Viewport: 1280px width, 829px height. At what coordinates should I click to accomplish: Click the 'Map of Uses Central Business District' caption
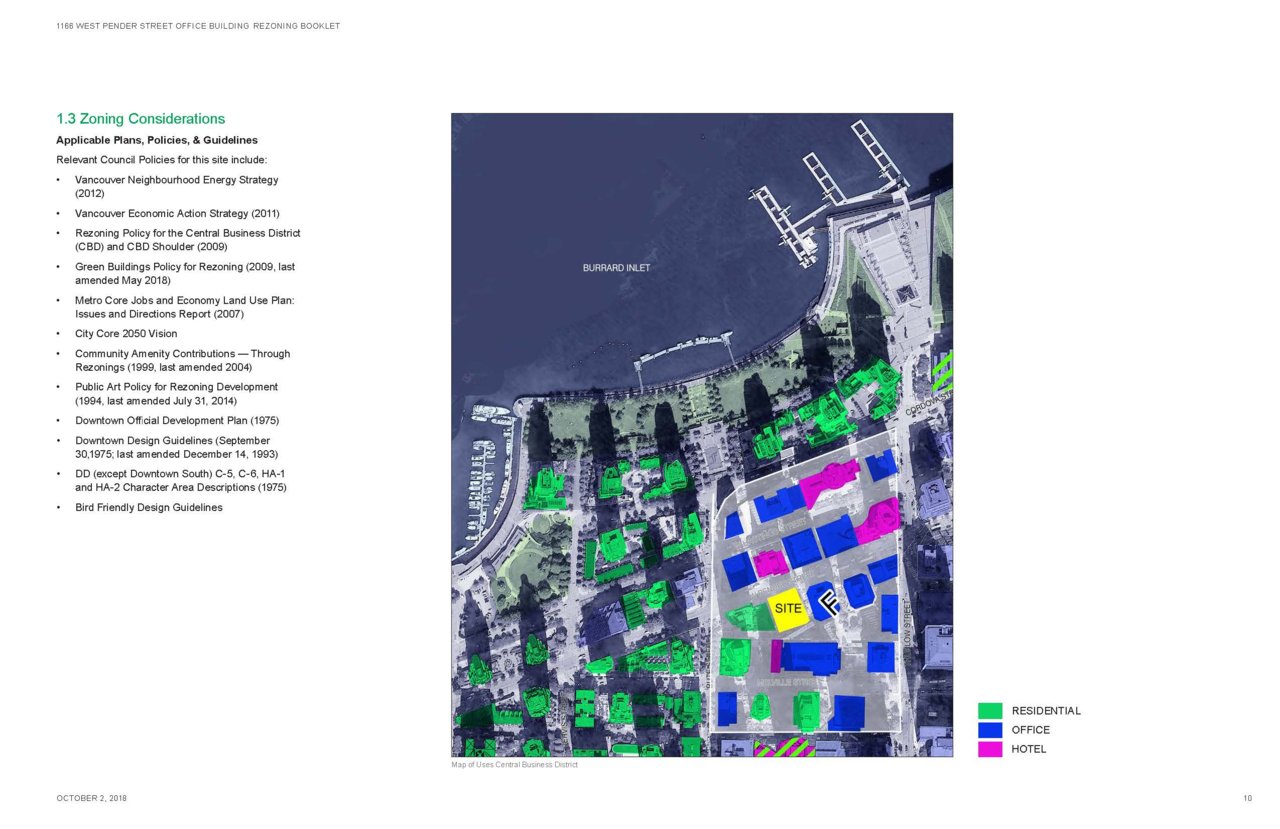[x=514, y=765]
